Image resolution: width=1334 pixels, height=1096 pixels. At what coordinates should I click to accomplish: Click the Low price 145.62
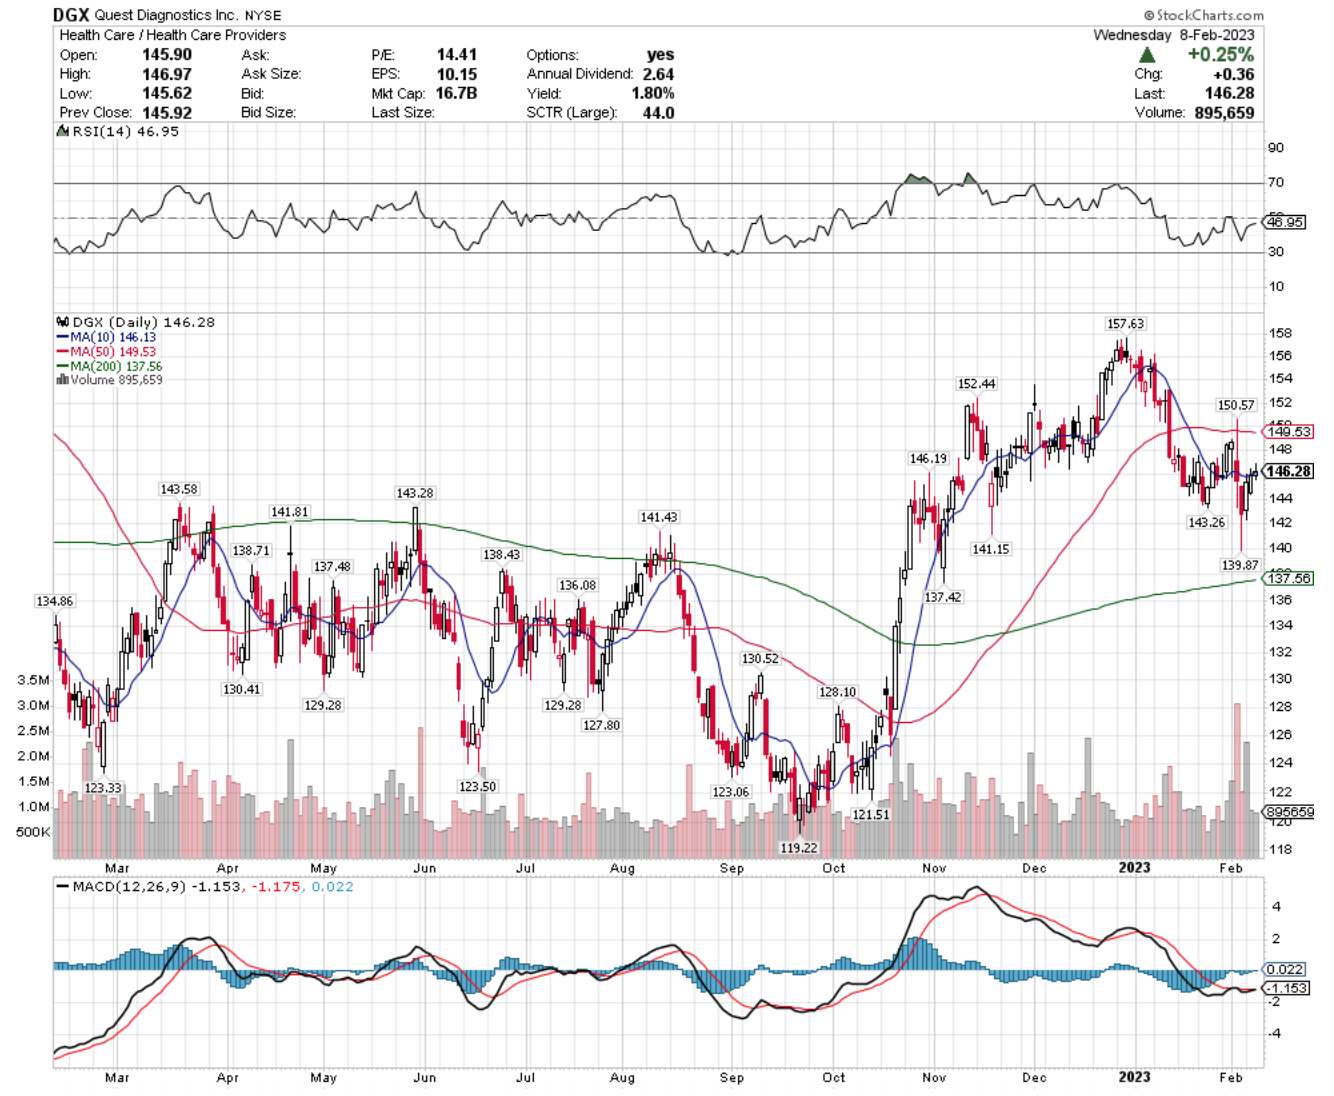point(167,93)
